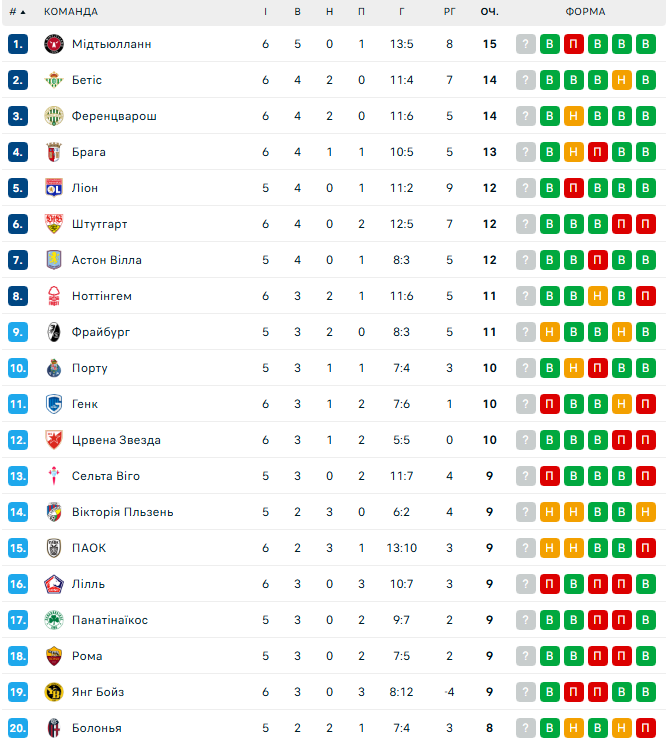
Task: Sort by the КОМАНДА column header
Action: point(71,12)
